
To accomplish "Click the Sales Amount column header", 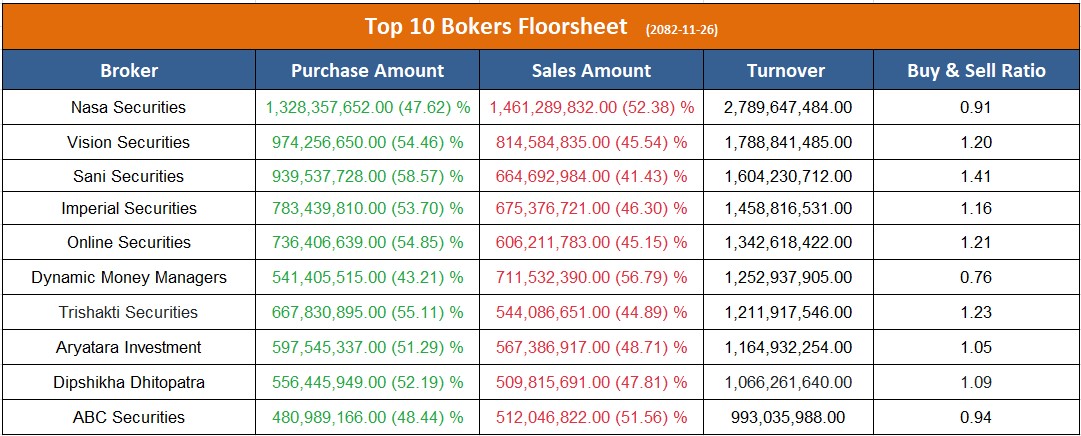I will tap(591, 71).
